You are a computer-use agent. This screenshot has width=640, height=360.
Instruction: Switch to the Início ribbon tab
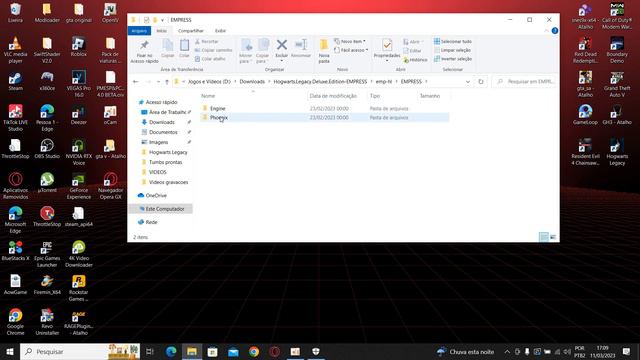[x=162, y=31]
